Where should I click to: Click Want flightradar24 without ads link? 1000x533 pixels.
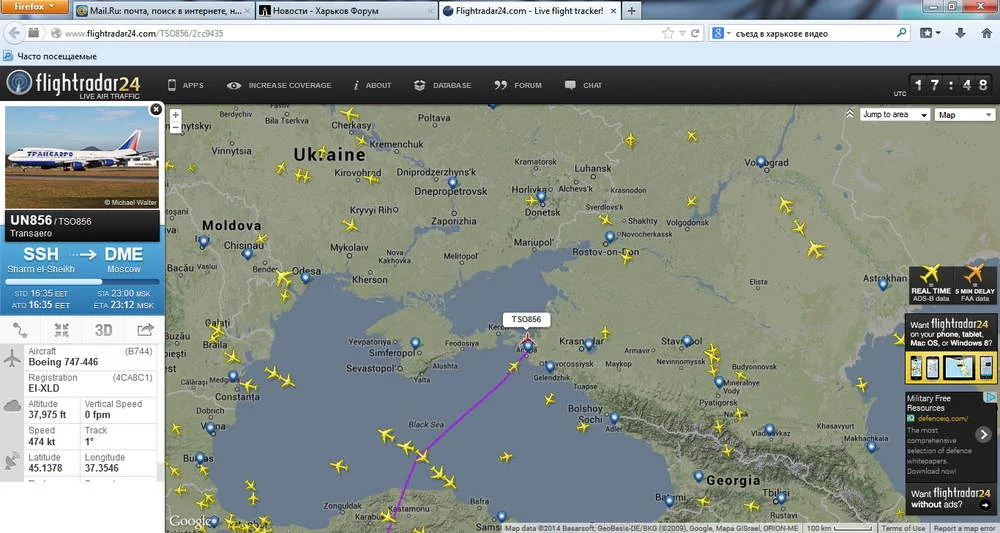coord(950,499)
